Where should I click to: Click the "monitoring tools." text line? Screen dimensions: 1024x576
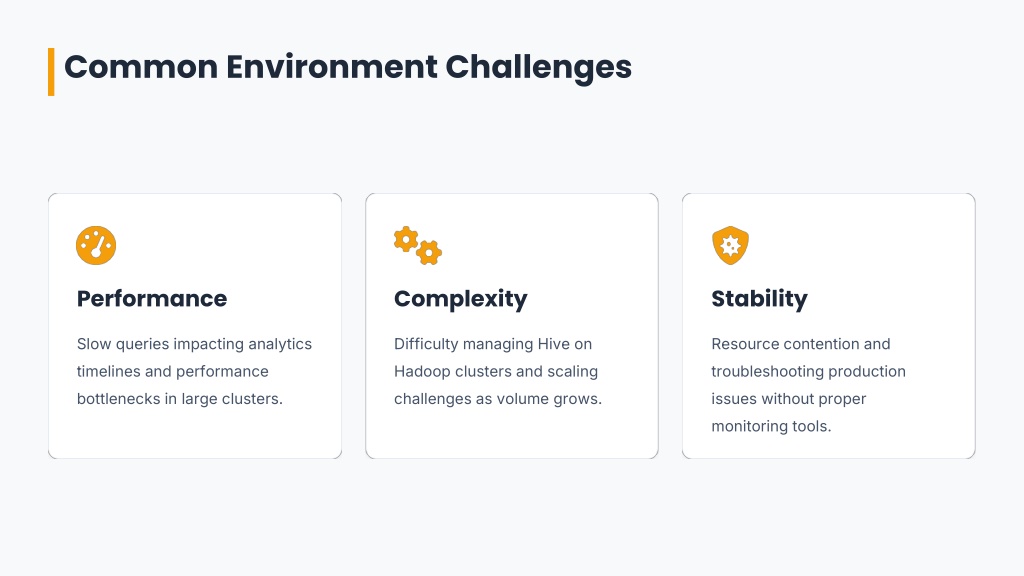tap(771, 426)
